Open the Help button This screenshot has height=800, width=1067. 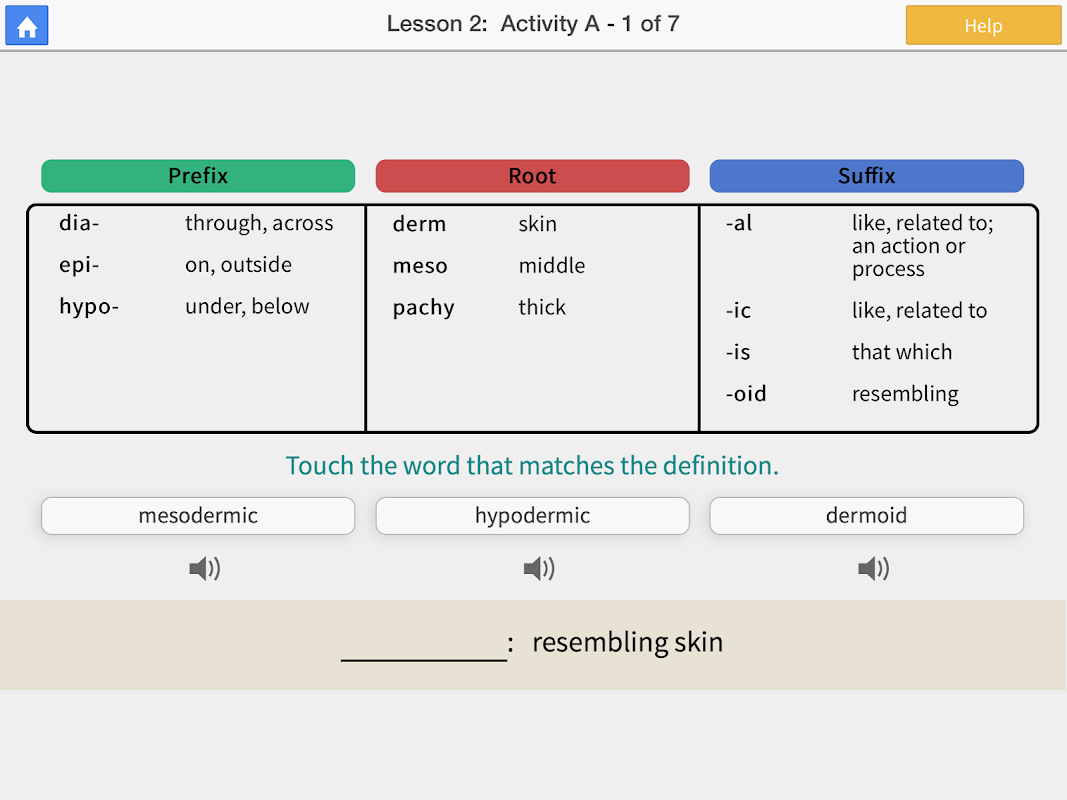tap(982, 26)
